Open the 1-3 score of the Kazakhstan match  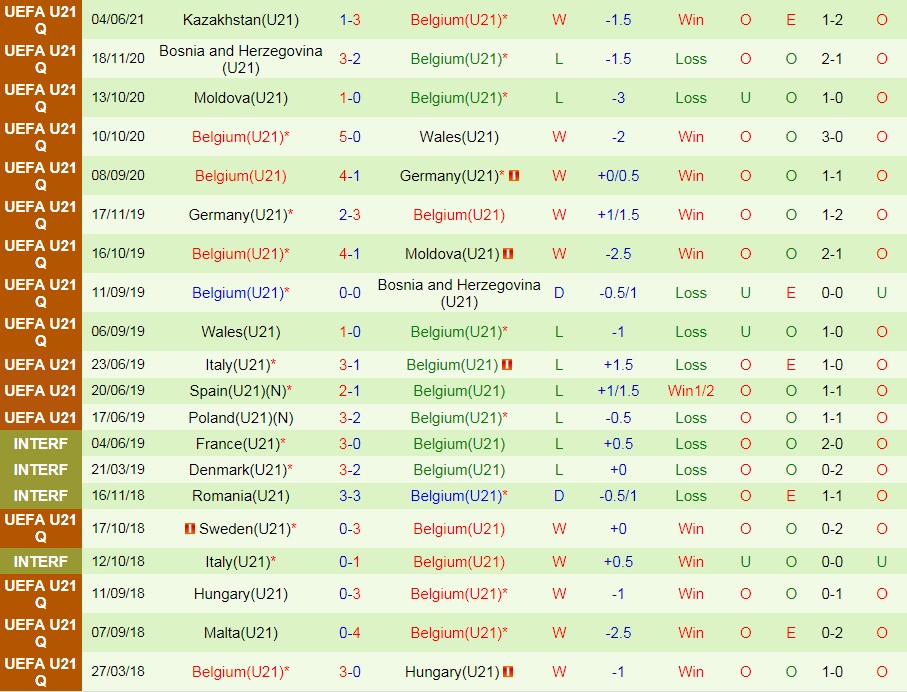coord(350,20)
